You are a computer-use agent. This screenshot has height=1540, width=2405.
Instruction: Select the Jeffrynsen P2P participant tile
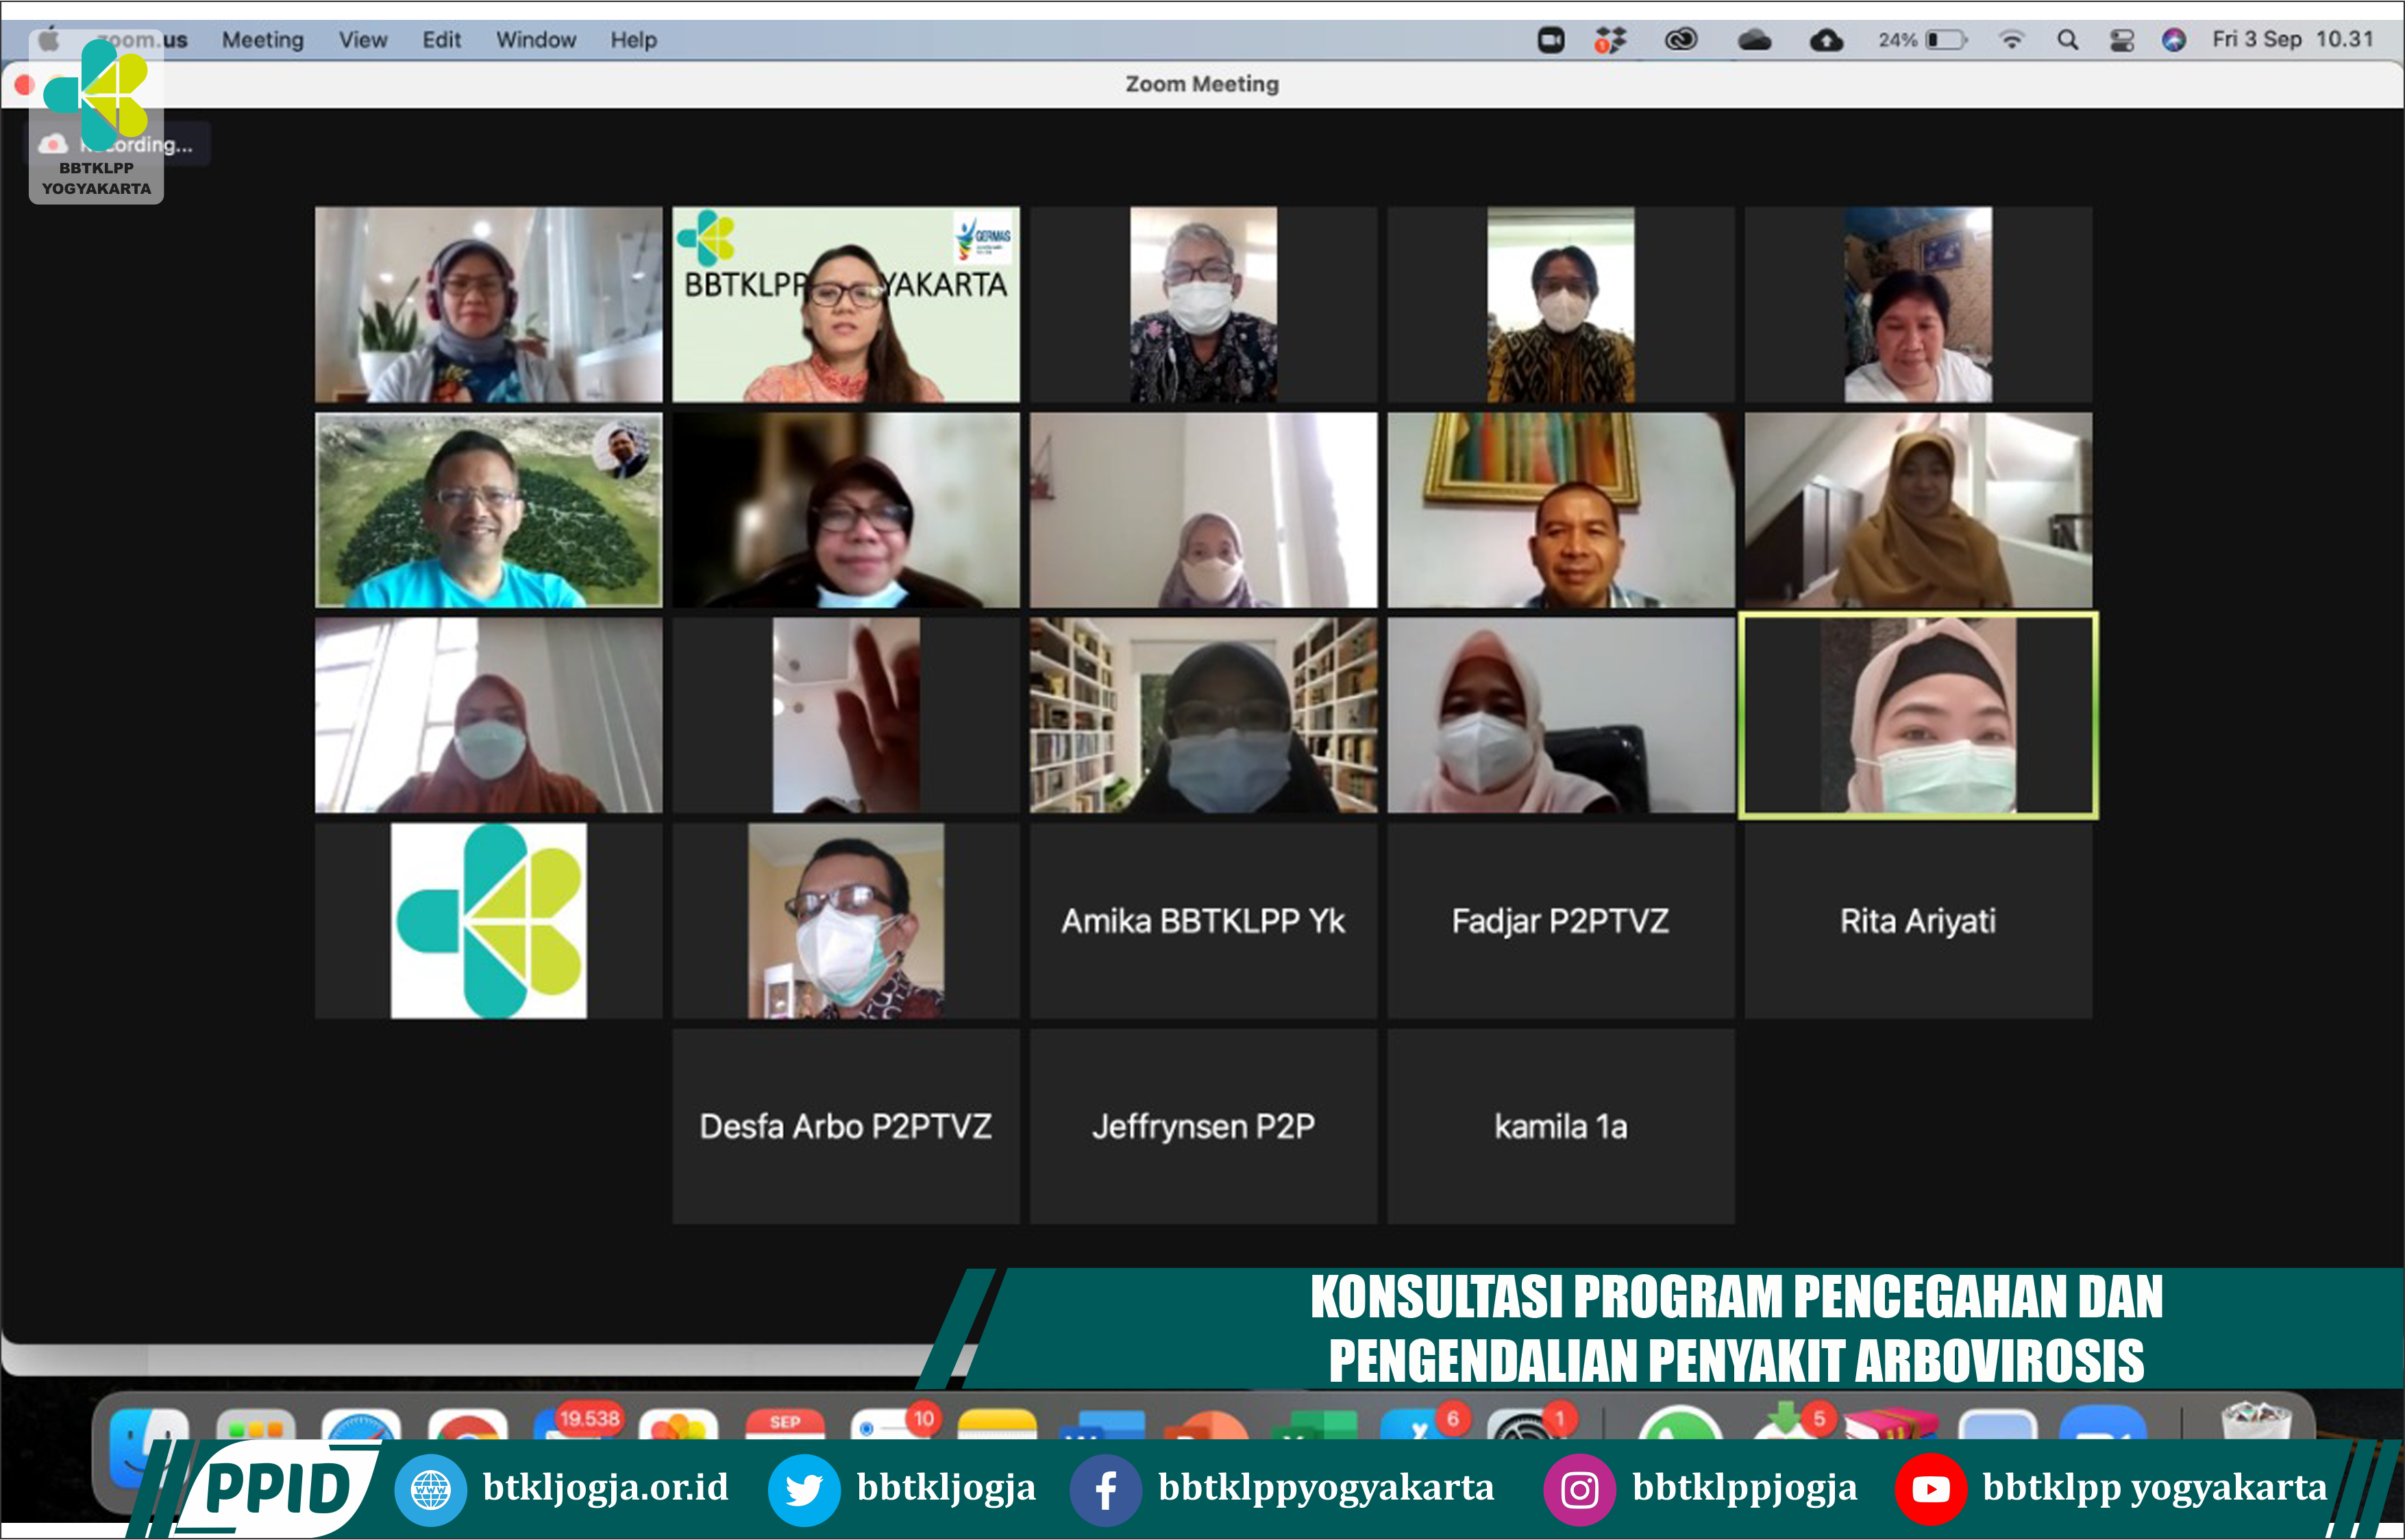pos(1203,1126)
